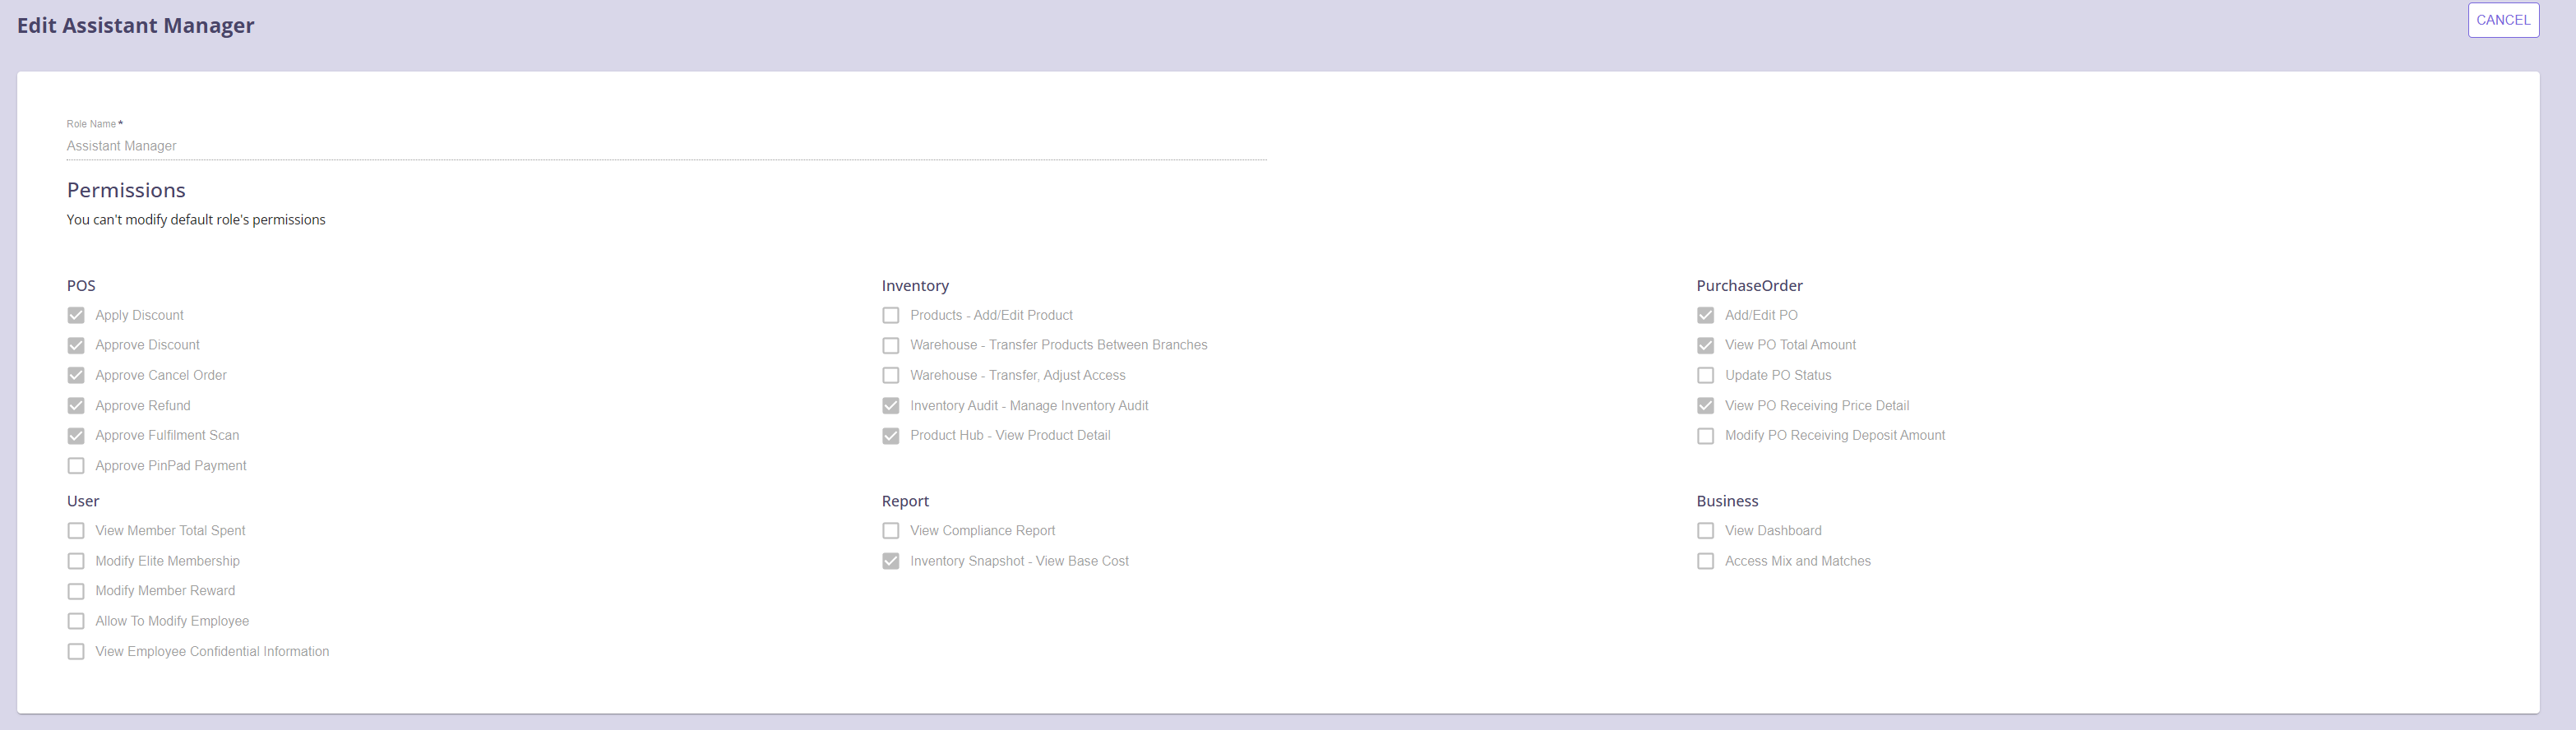Check View Employee Confidential Information box
Viewport: 2576px width, 730px height.
click(76, 651)
